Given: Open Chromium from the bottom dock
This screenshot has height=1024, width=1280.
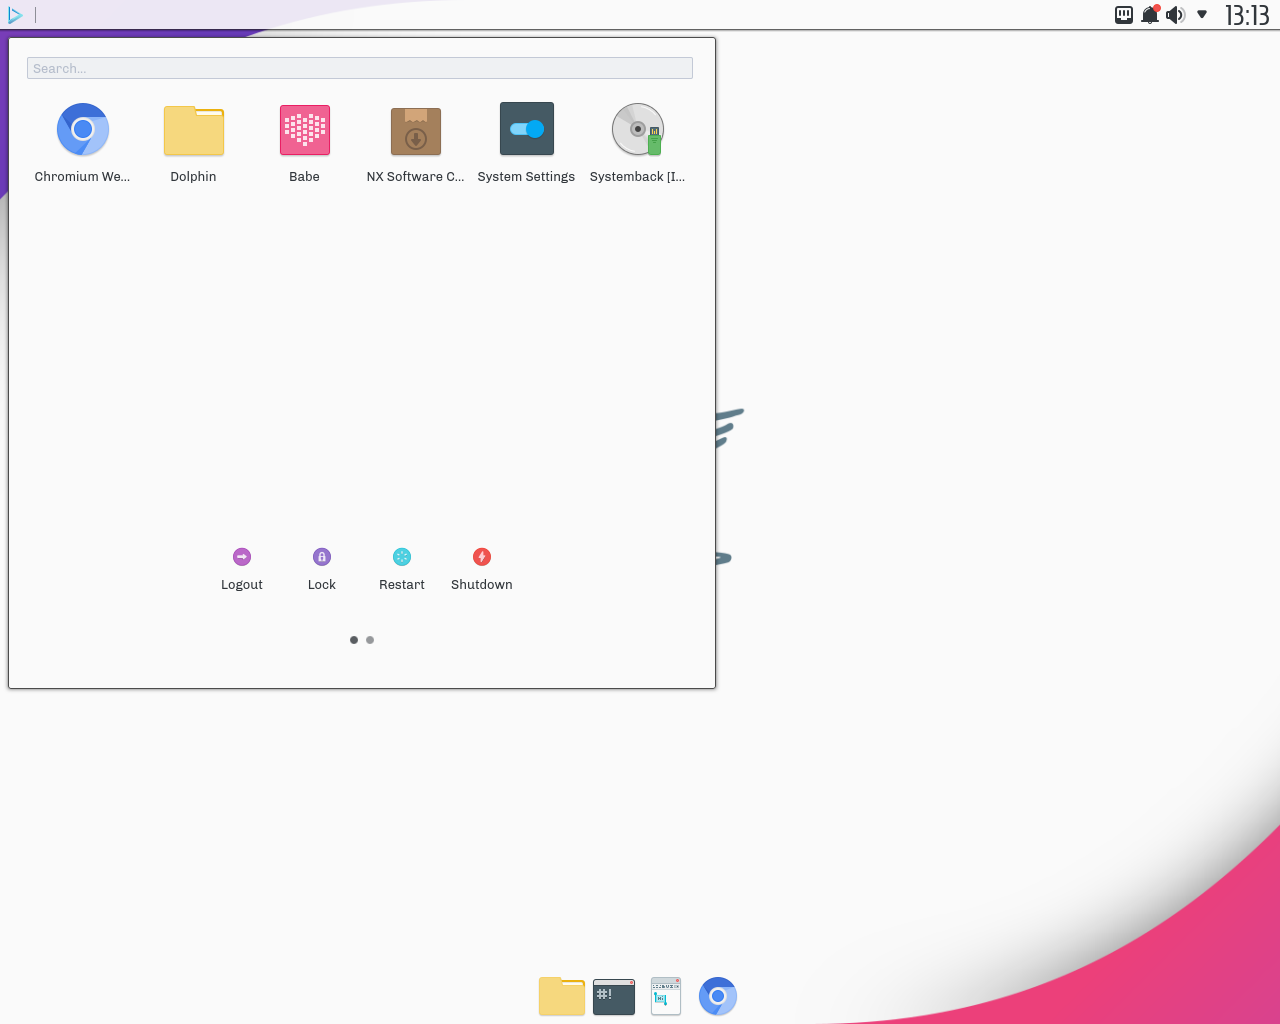Looking at the screenshot, I should point(717,996).
